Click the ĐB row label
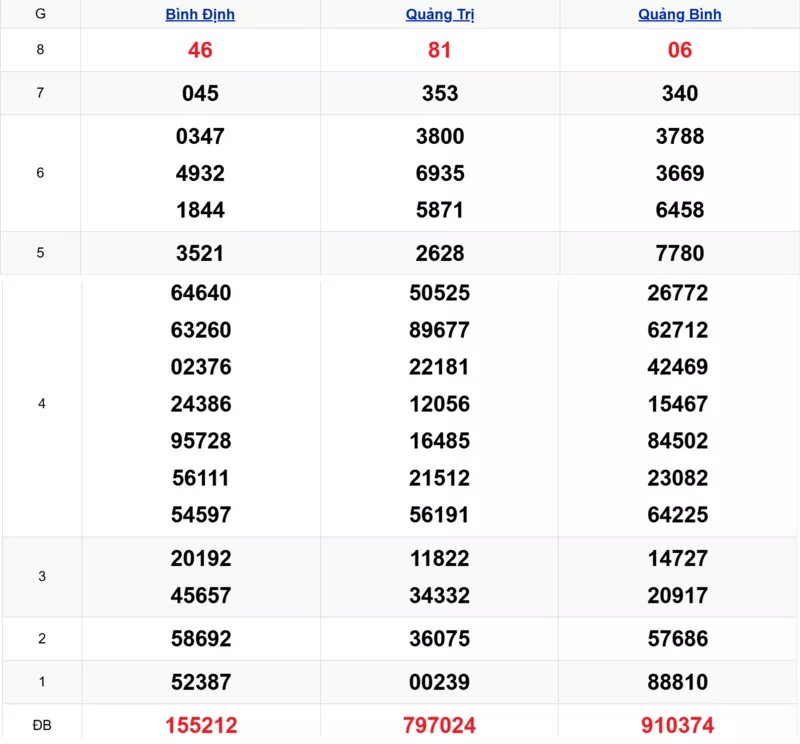 tap(41, 725)
